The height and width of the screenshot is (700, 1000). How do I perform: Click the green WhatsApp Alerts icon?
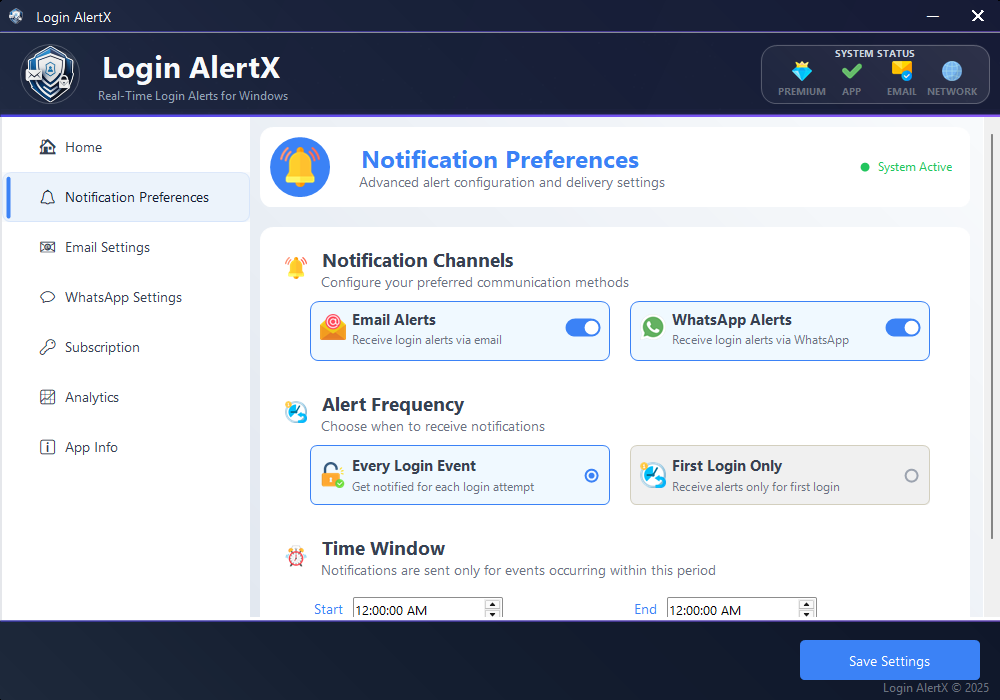pyautogui.click(x=653, y=327)
